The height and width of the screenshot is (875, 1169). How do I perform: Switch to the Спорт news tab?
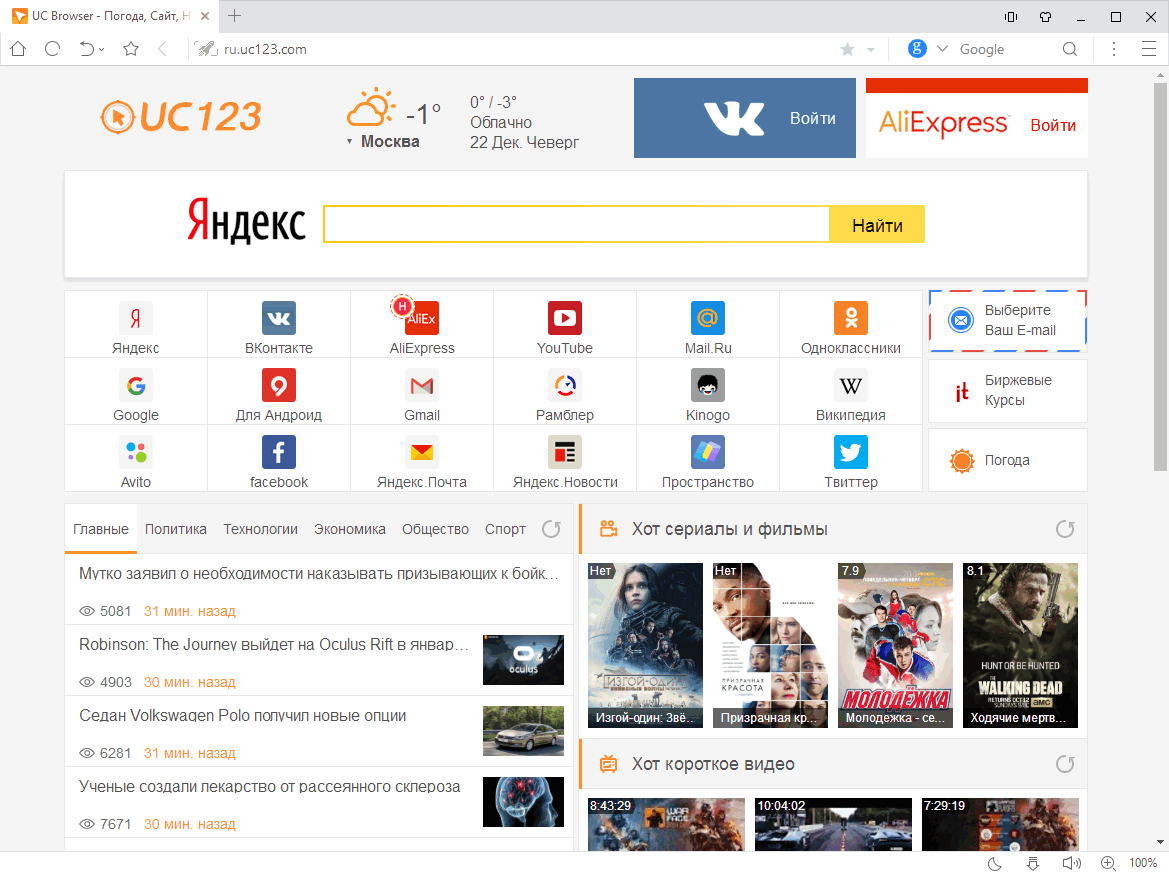click(505, 529)
